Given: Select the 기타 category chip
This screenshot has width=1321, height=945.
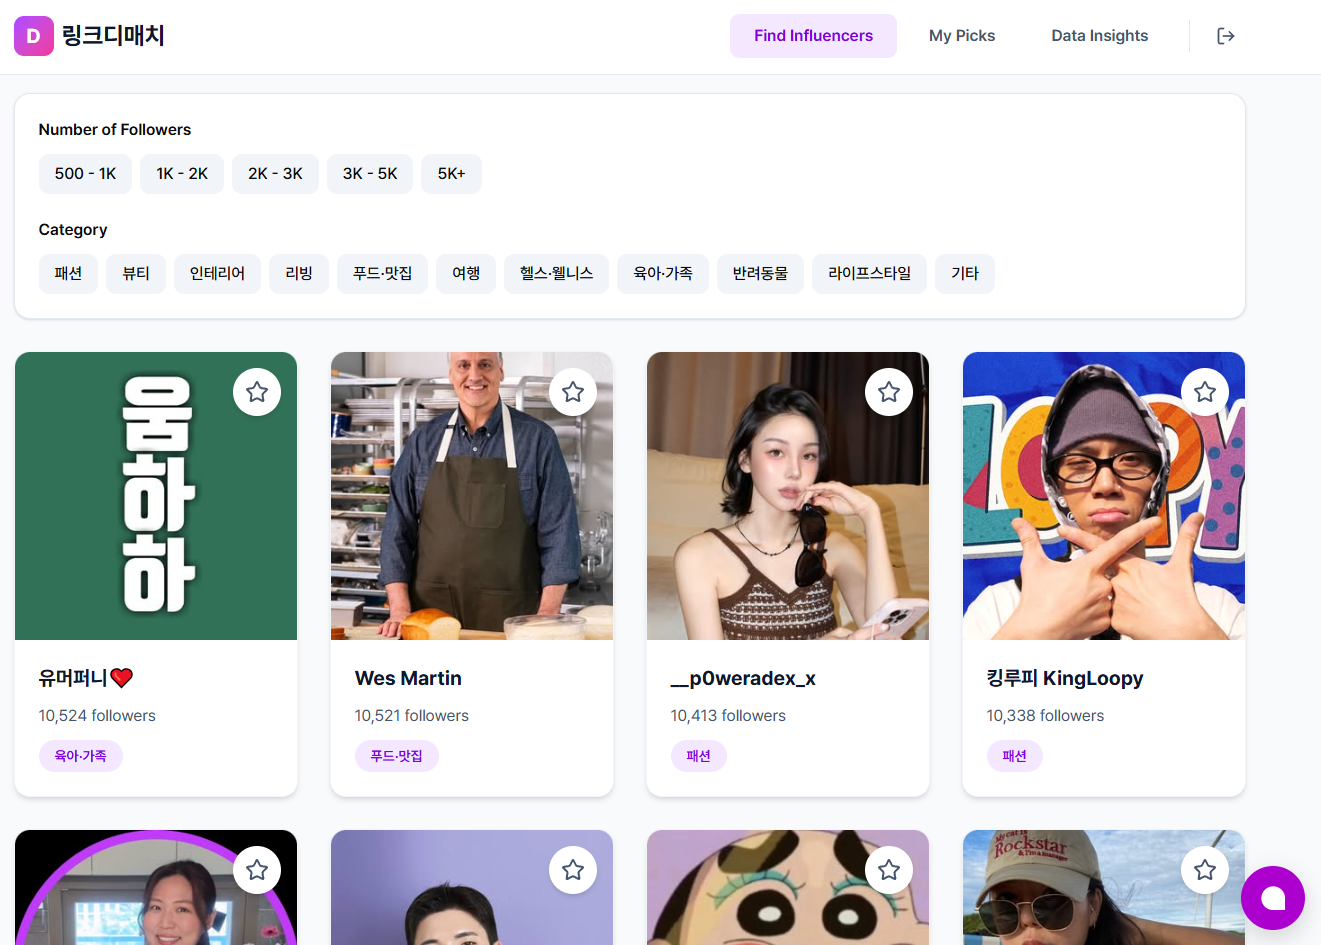Looking at the screenshot, I should [965, 274].
